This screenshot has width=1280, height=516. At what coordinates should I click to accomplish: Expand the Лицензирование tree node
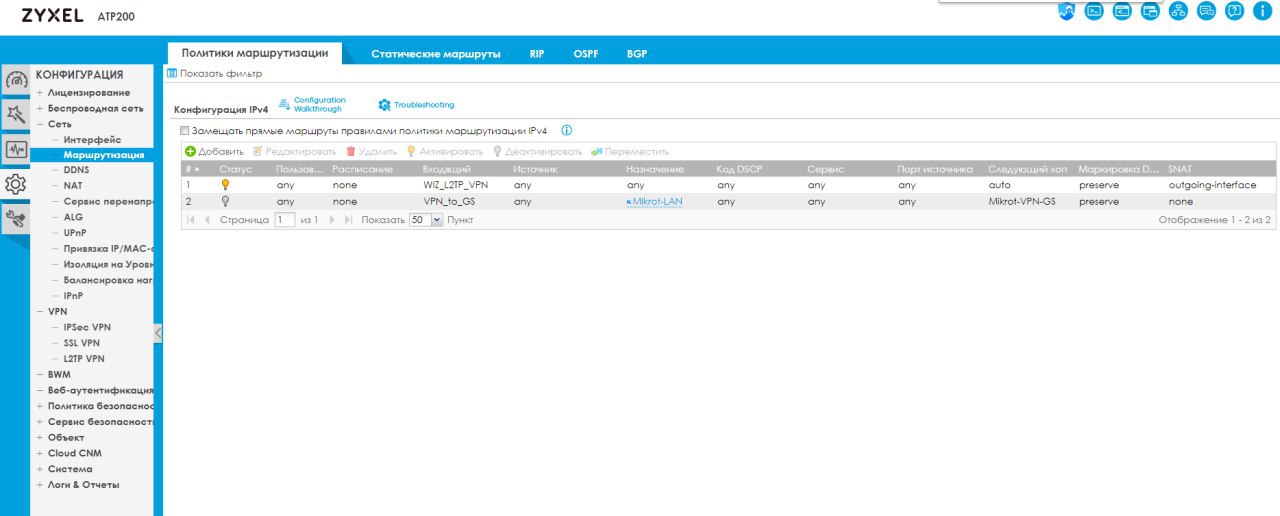pyautogui.click(x=39, y=93)
